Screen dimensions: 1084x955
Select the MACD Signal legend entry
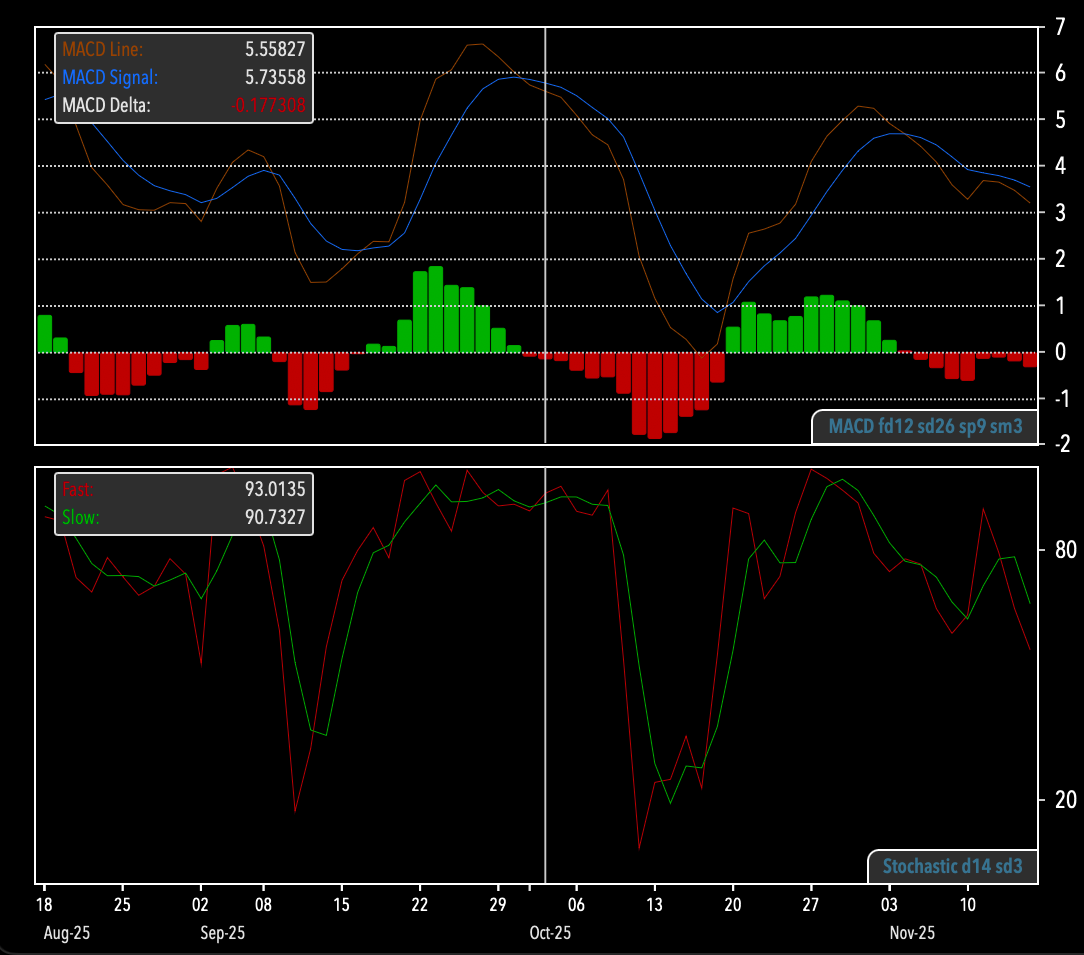(110, 77)
